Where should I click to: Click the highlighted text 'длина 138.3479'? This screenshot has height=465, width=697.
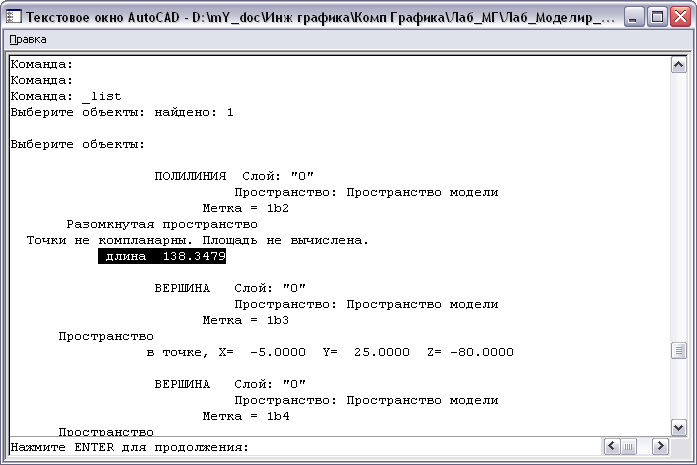coord(162,256)
